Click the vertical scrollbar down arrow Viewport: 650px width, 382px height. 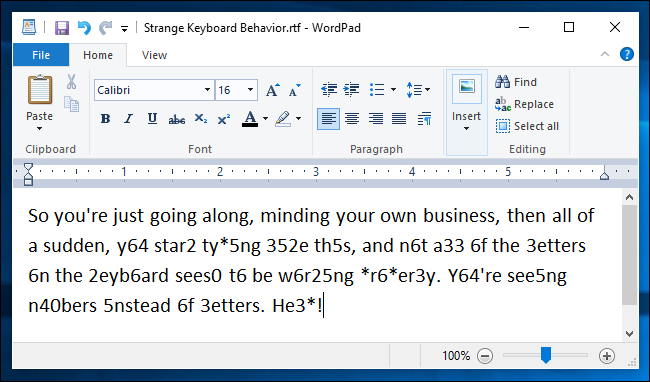[x=629, y=334]
